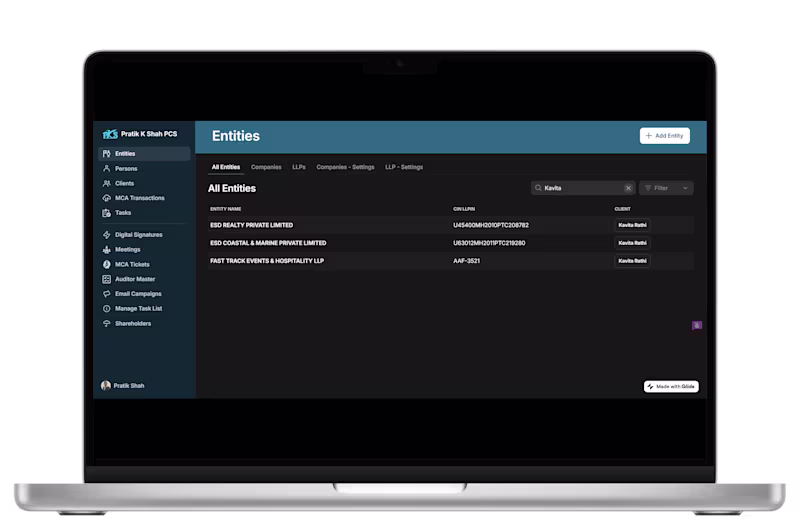The height and width of the screenshot is (520, 800).
Task: Click the Meetings icon in sidebar
Action: (x=107, y=250)
